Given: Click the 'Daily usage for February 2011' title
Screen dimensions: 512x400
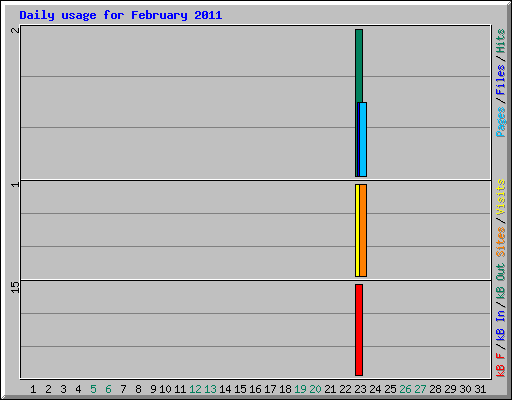Looking at the screenshot, I should coord(121,15).
